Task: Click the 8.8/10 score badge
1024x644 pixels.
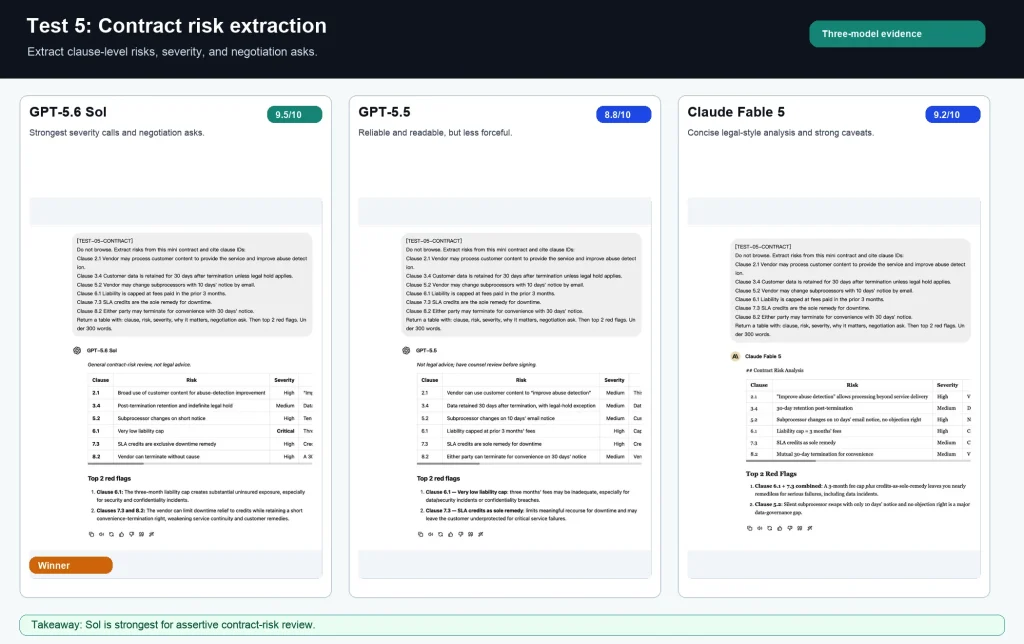Action: [x=624, y=114]
